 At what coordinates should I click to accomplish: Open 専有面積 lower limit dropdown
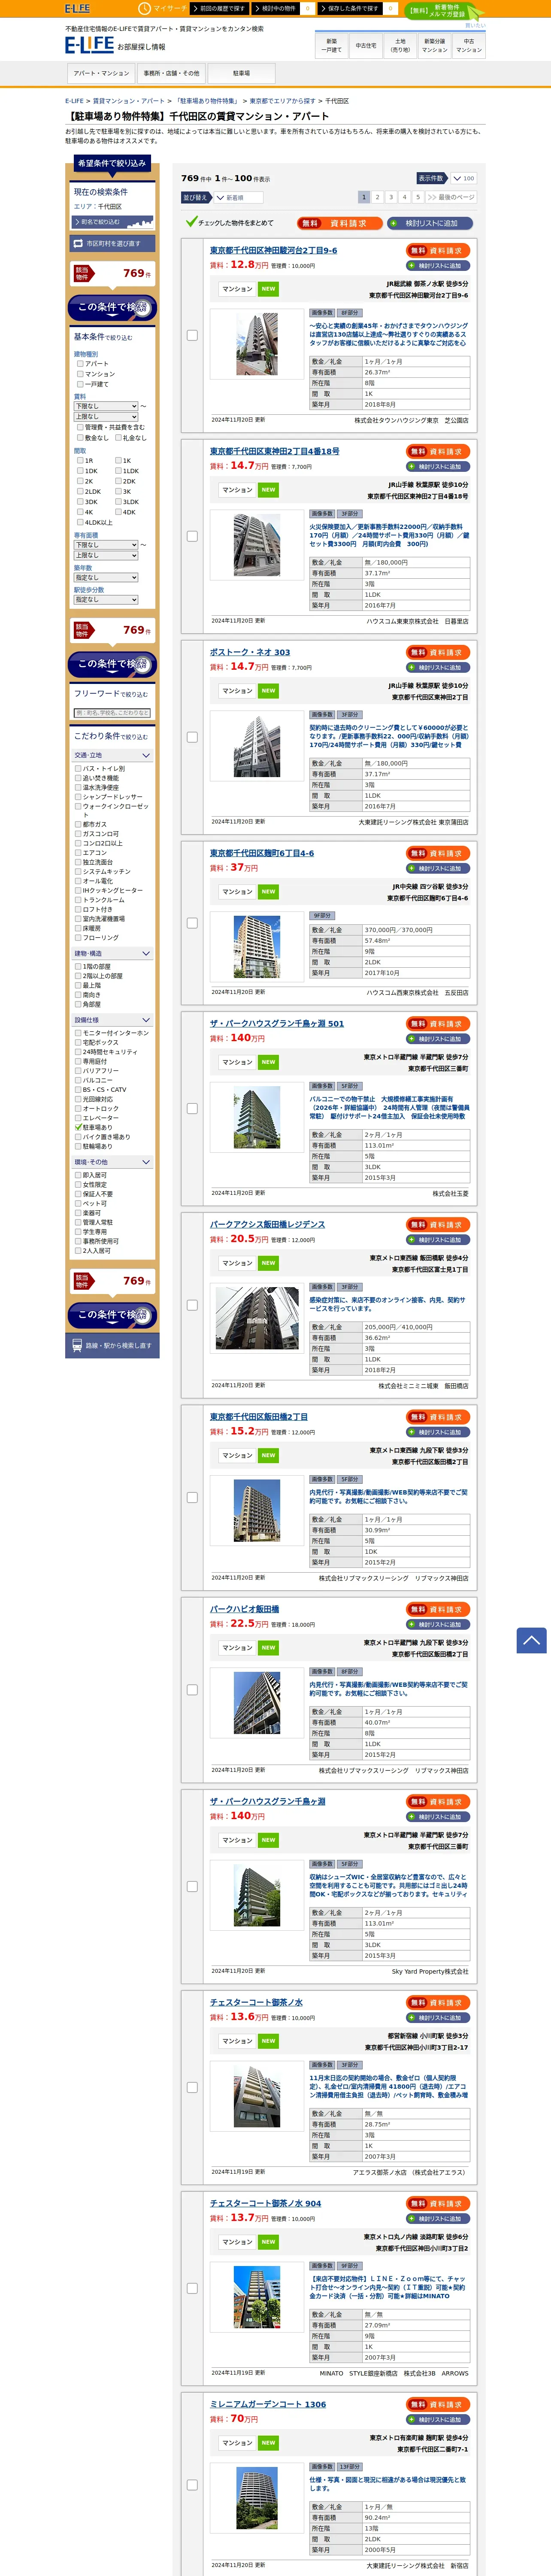pyautogui.click(x=106, y=545)
